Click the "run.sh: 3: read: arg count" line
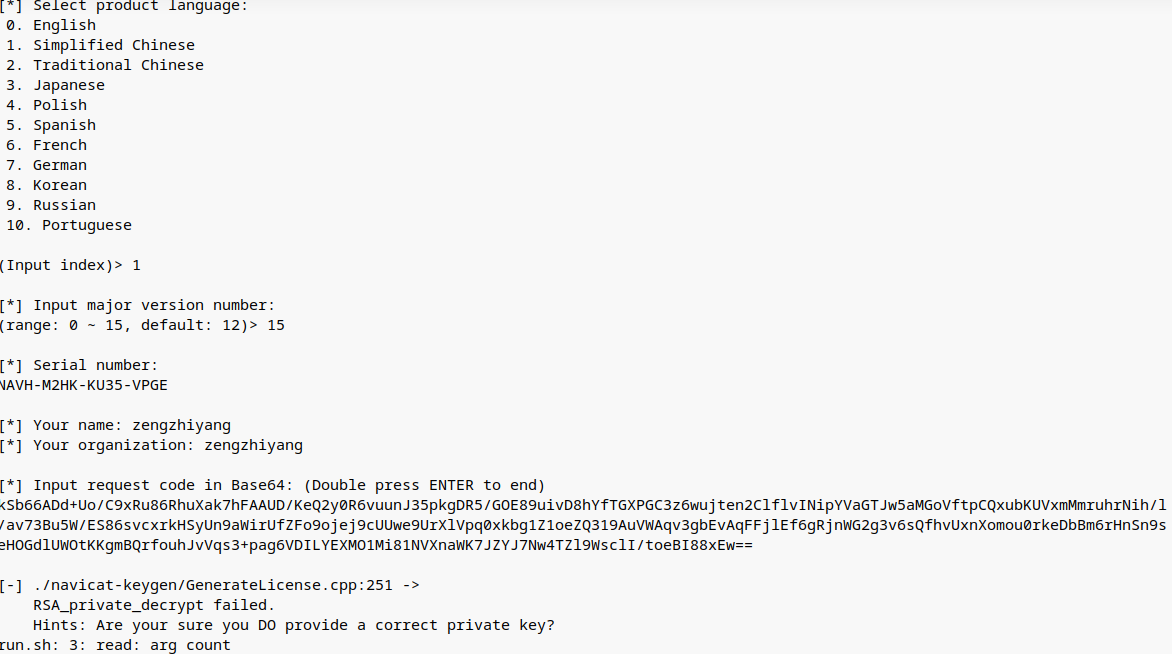The image size is (1172, 654). tap(115, 645)
